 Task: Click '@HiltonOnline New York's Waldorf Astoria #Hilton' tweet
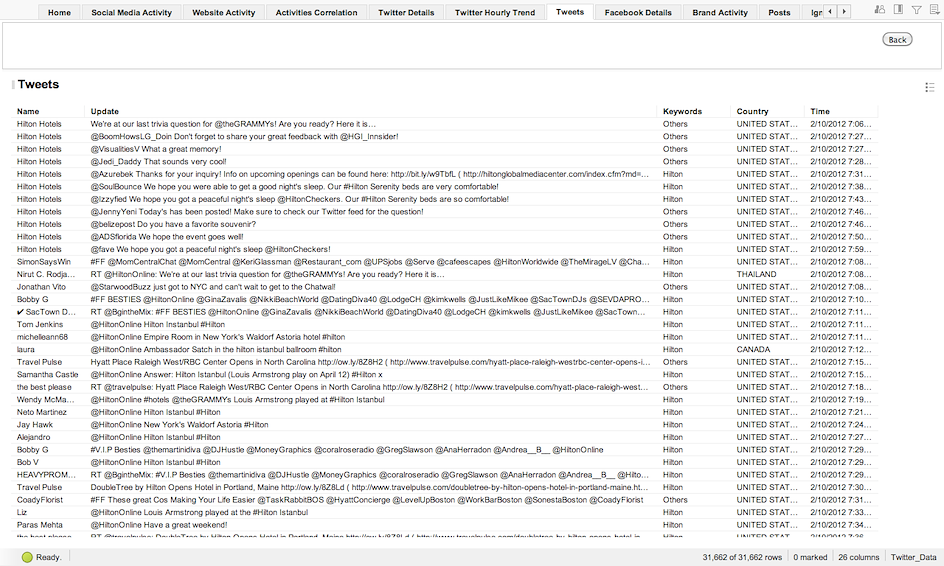pos(179,424)
